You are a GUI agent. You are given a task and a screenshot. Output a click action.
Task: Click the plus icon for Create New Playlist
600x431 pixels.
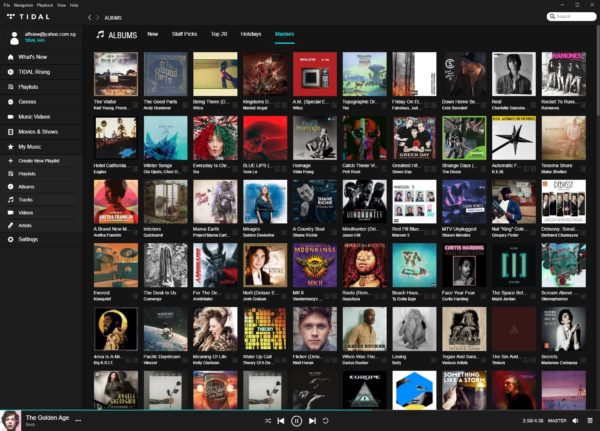click(10, 161)
